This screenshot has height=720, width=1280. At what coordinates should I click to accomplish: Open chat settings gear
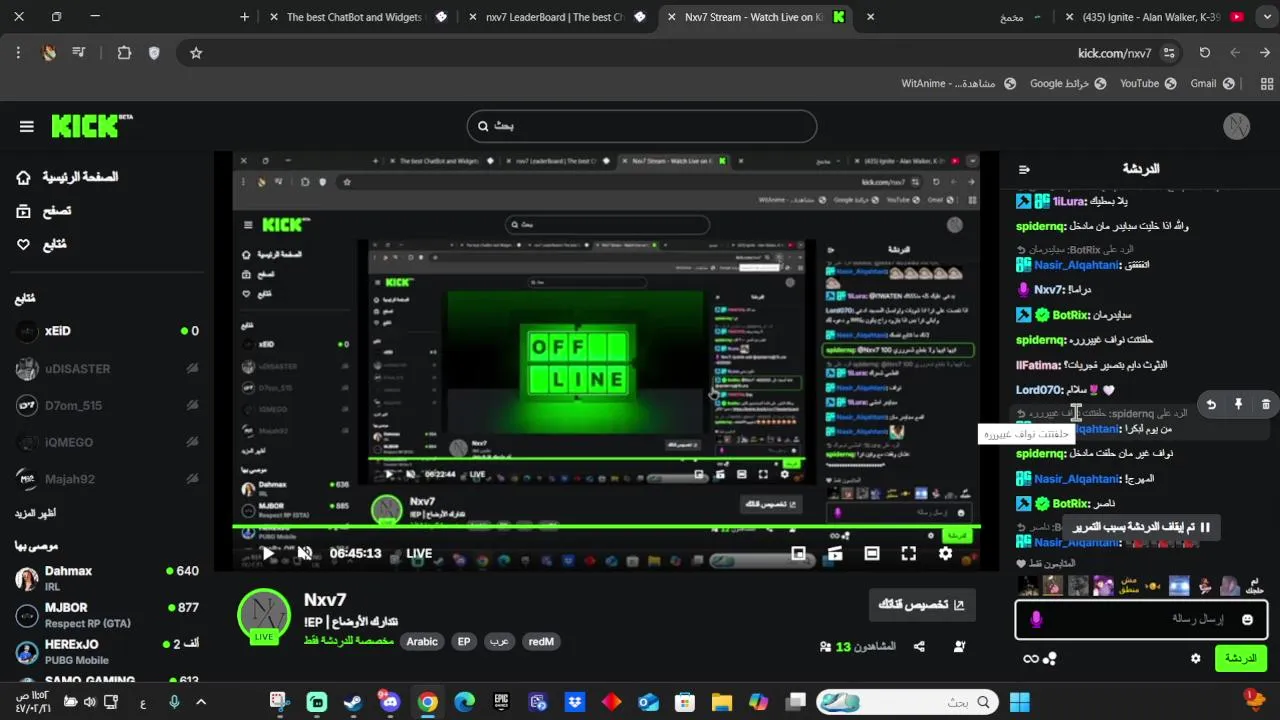[x=1195, y=659]
